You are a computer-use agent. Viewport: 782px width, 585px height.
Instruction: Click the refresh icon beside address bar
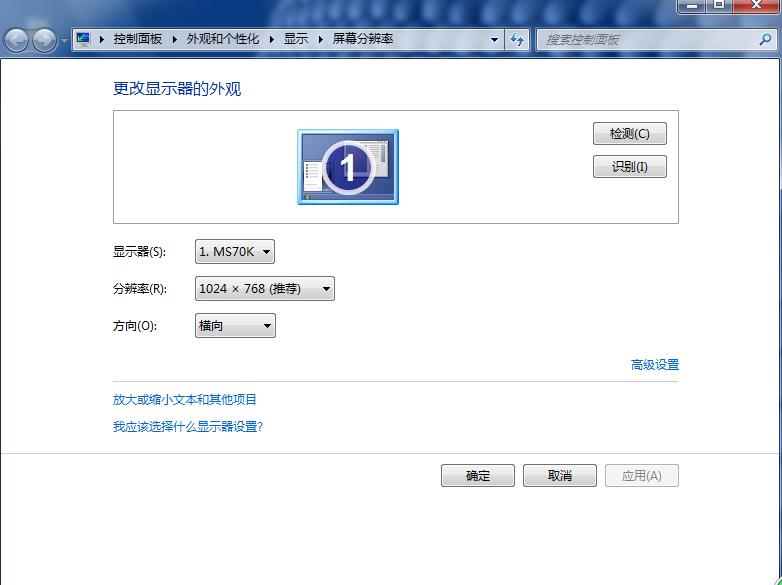(x=517, y=39)
